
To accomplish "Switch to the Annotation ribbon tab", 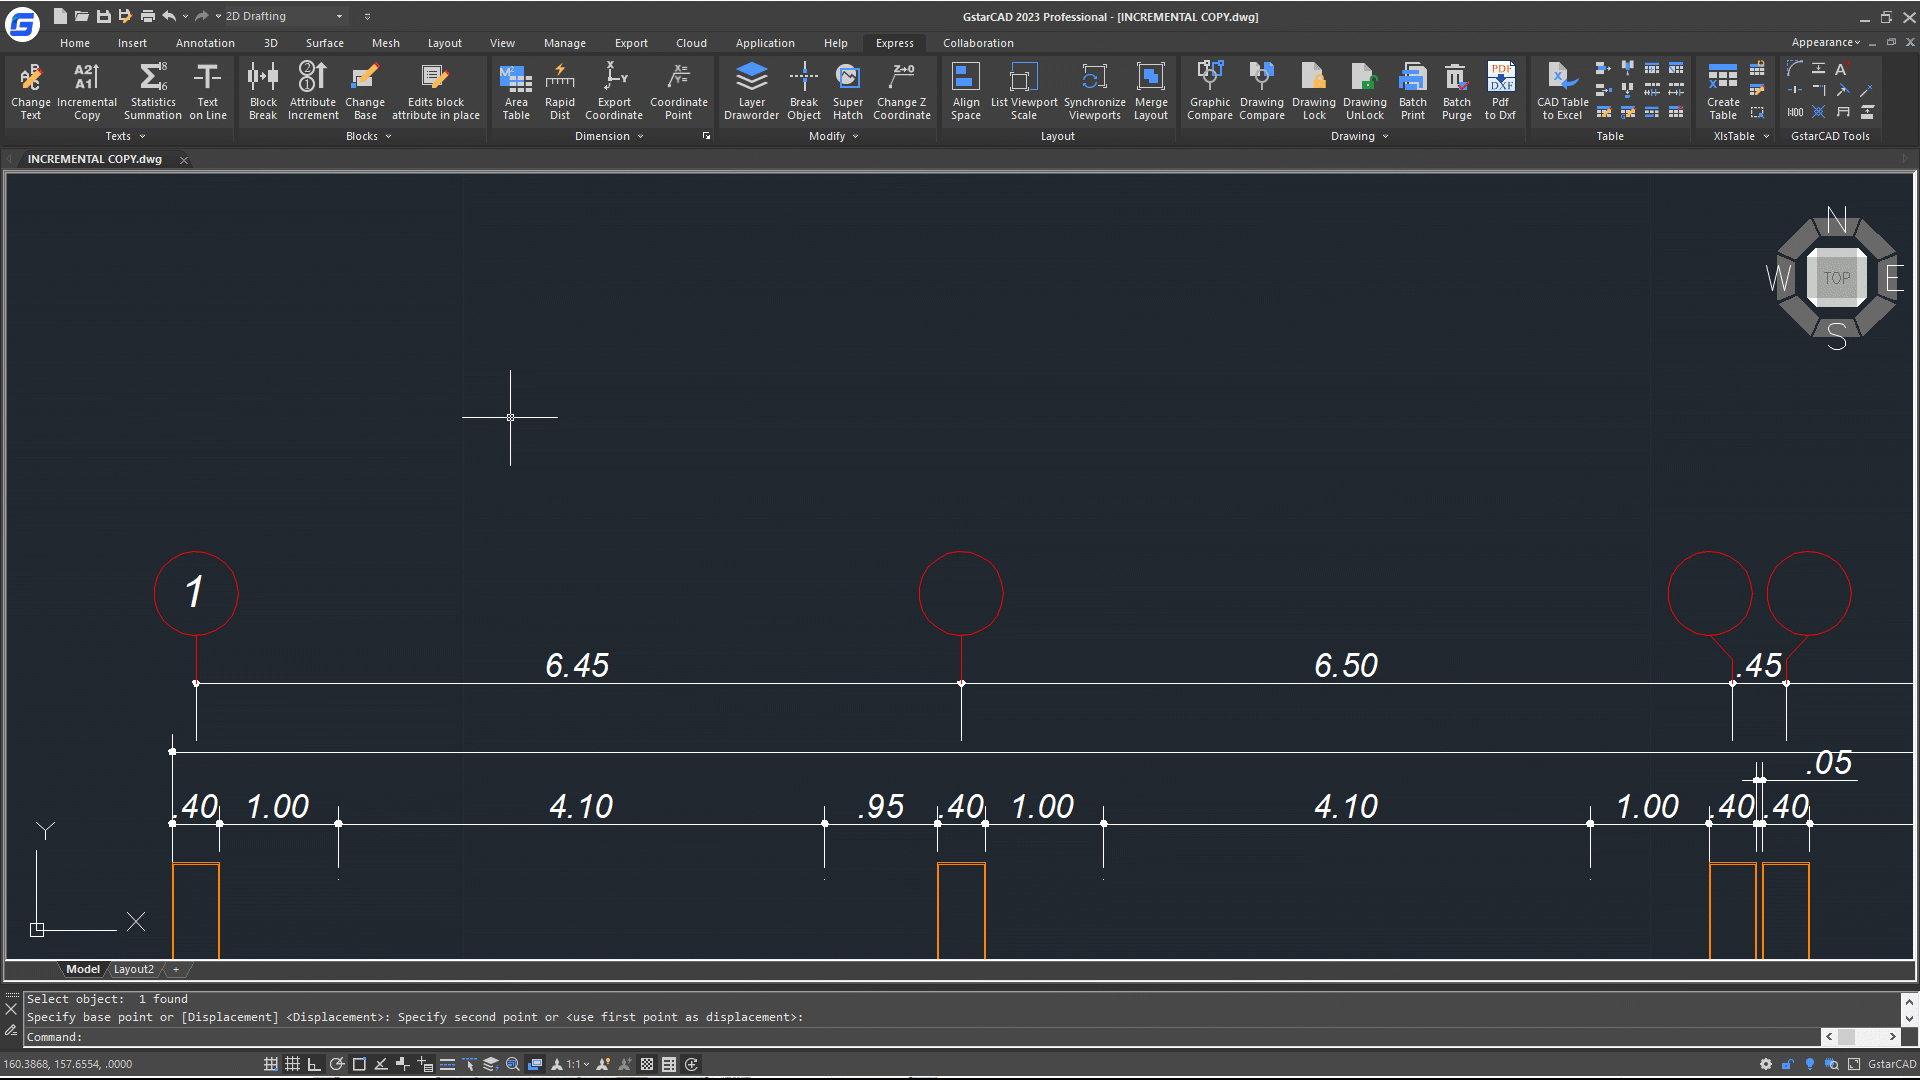I will point(205,43).
